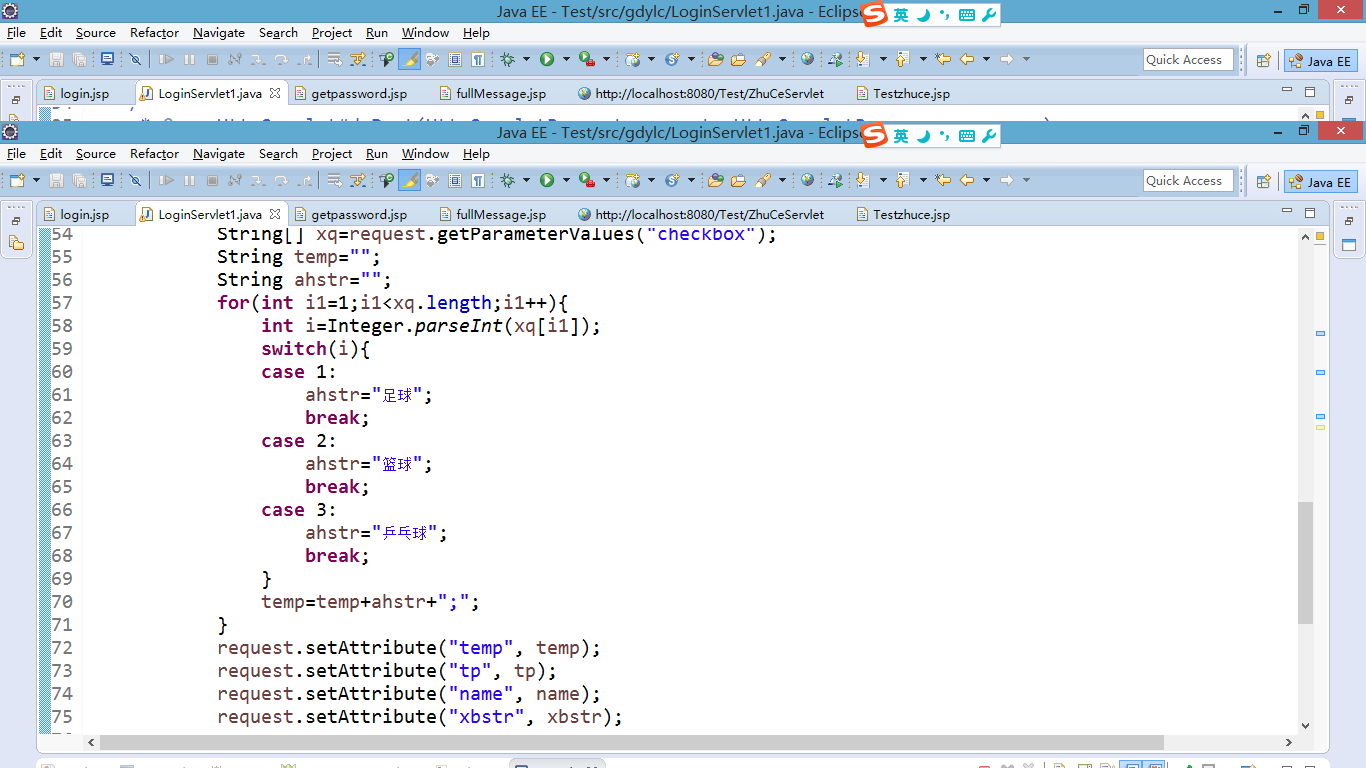This screenshot has height=768, width=1366.
Task: Toggle Show Whitespace pilcrow in front window toolbar
Action: 478,180
